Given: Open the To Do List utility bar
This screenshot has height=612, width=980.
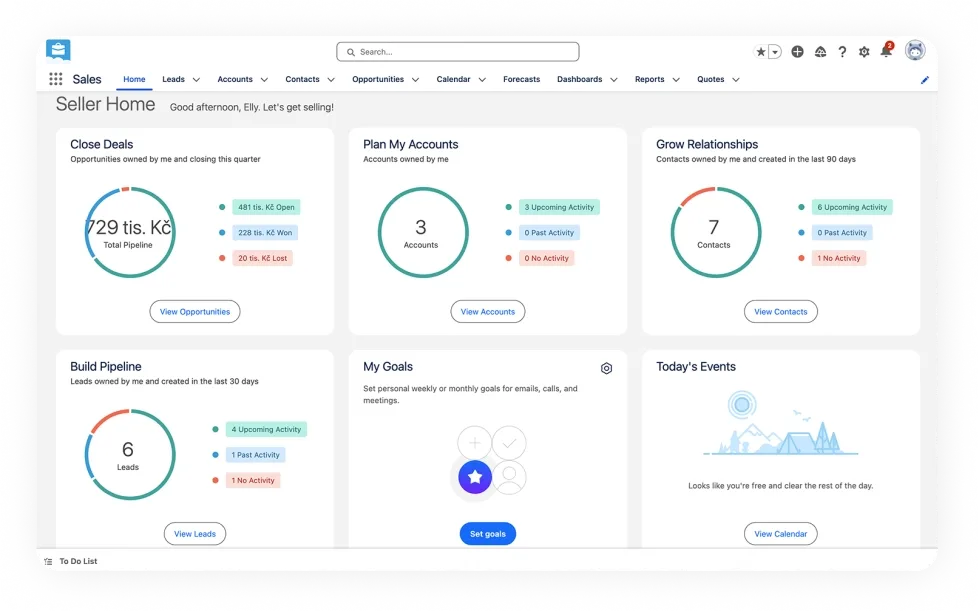Looking at the screenshot, I should pyautogui.click(x=78, y=561).
